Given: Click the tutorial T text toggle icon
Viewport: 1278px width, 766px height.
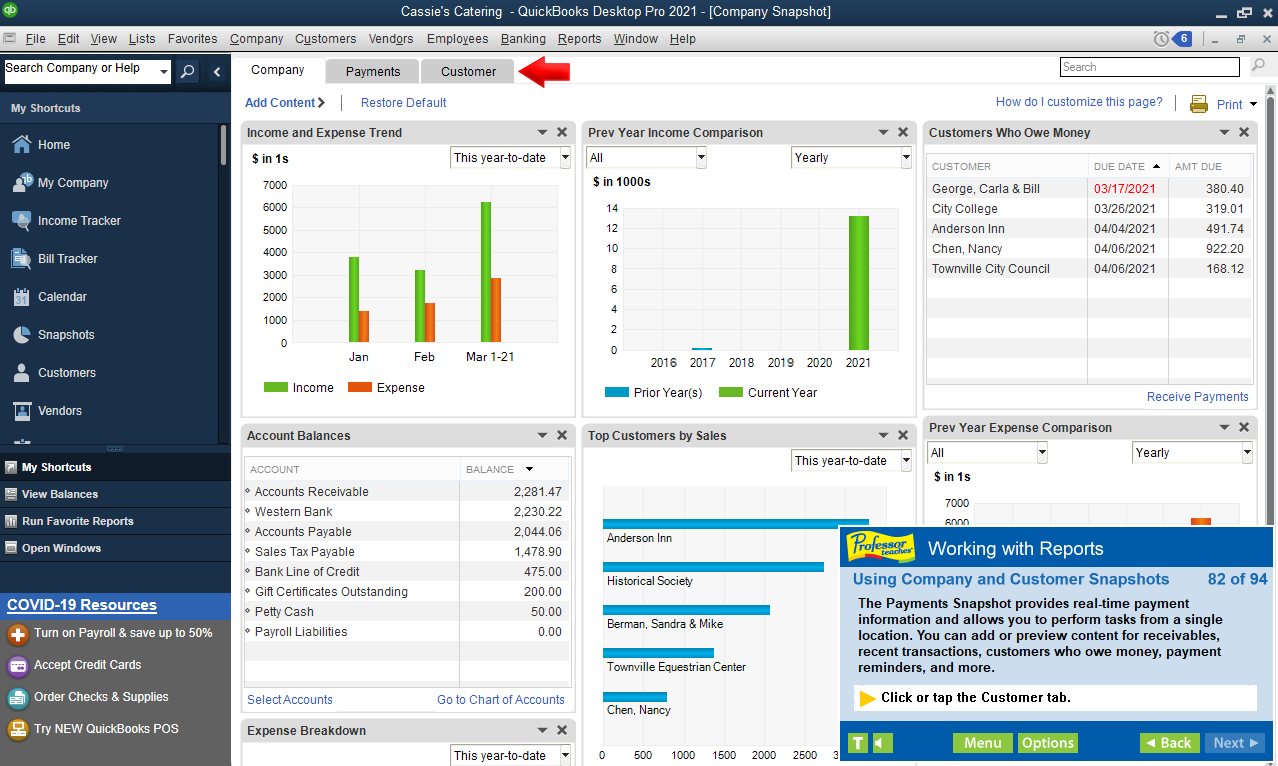Looking at the screenshot, I should click(x=858, y=743).
